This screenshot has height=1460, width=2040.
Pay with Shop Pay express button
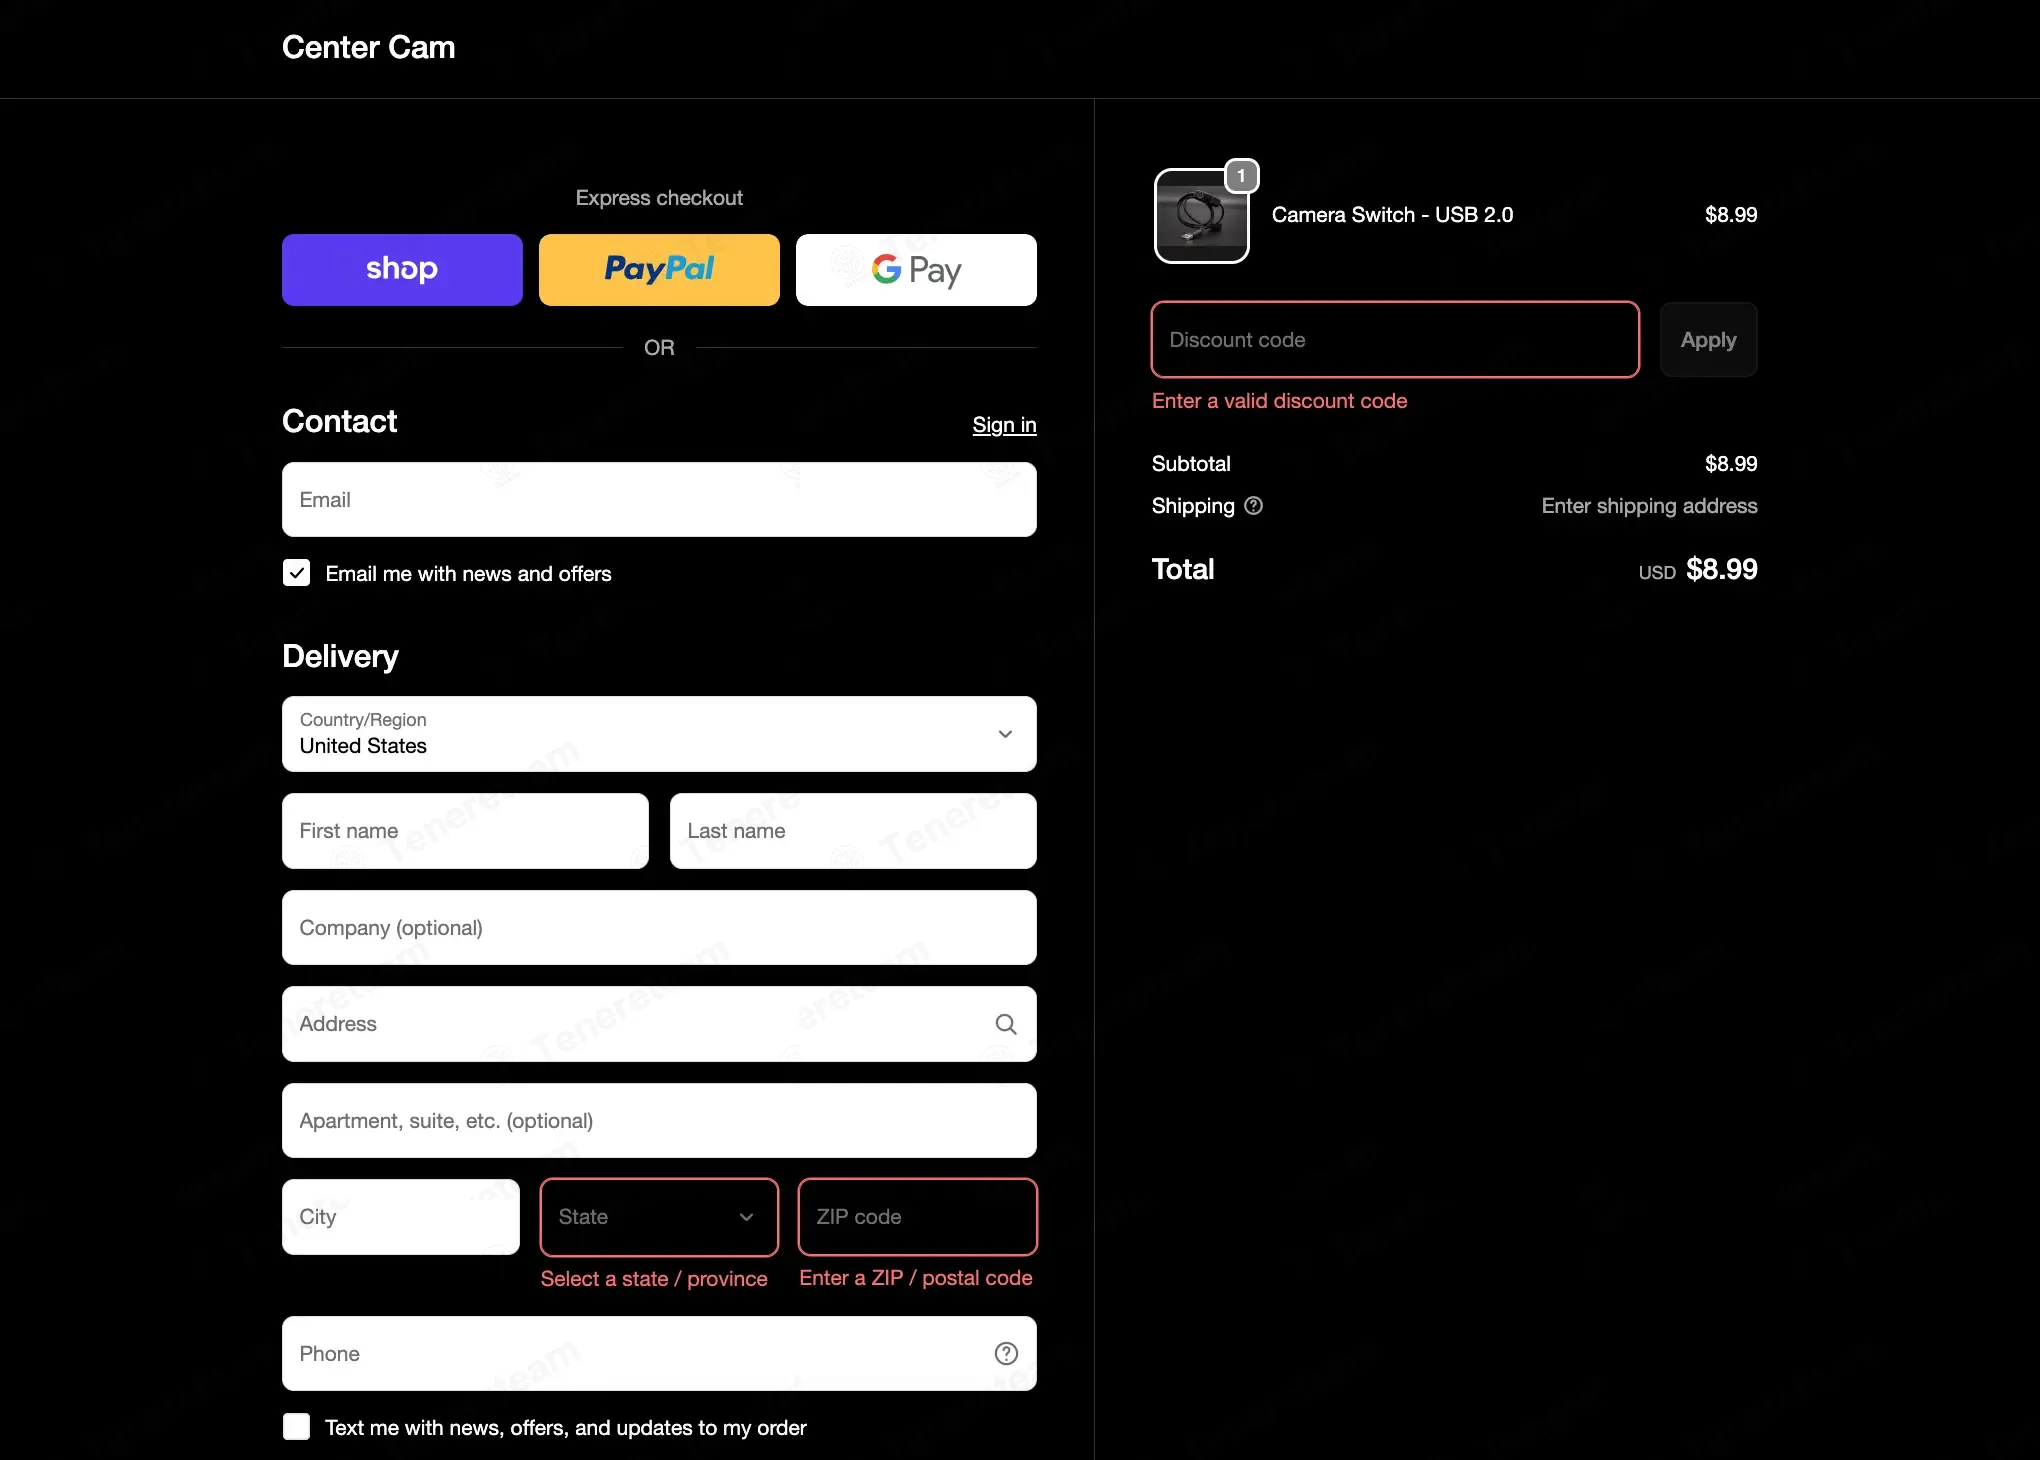point(402,270)
